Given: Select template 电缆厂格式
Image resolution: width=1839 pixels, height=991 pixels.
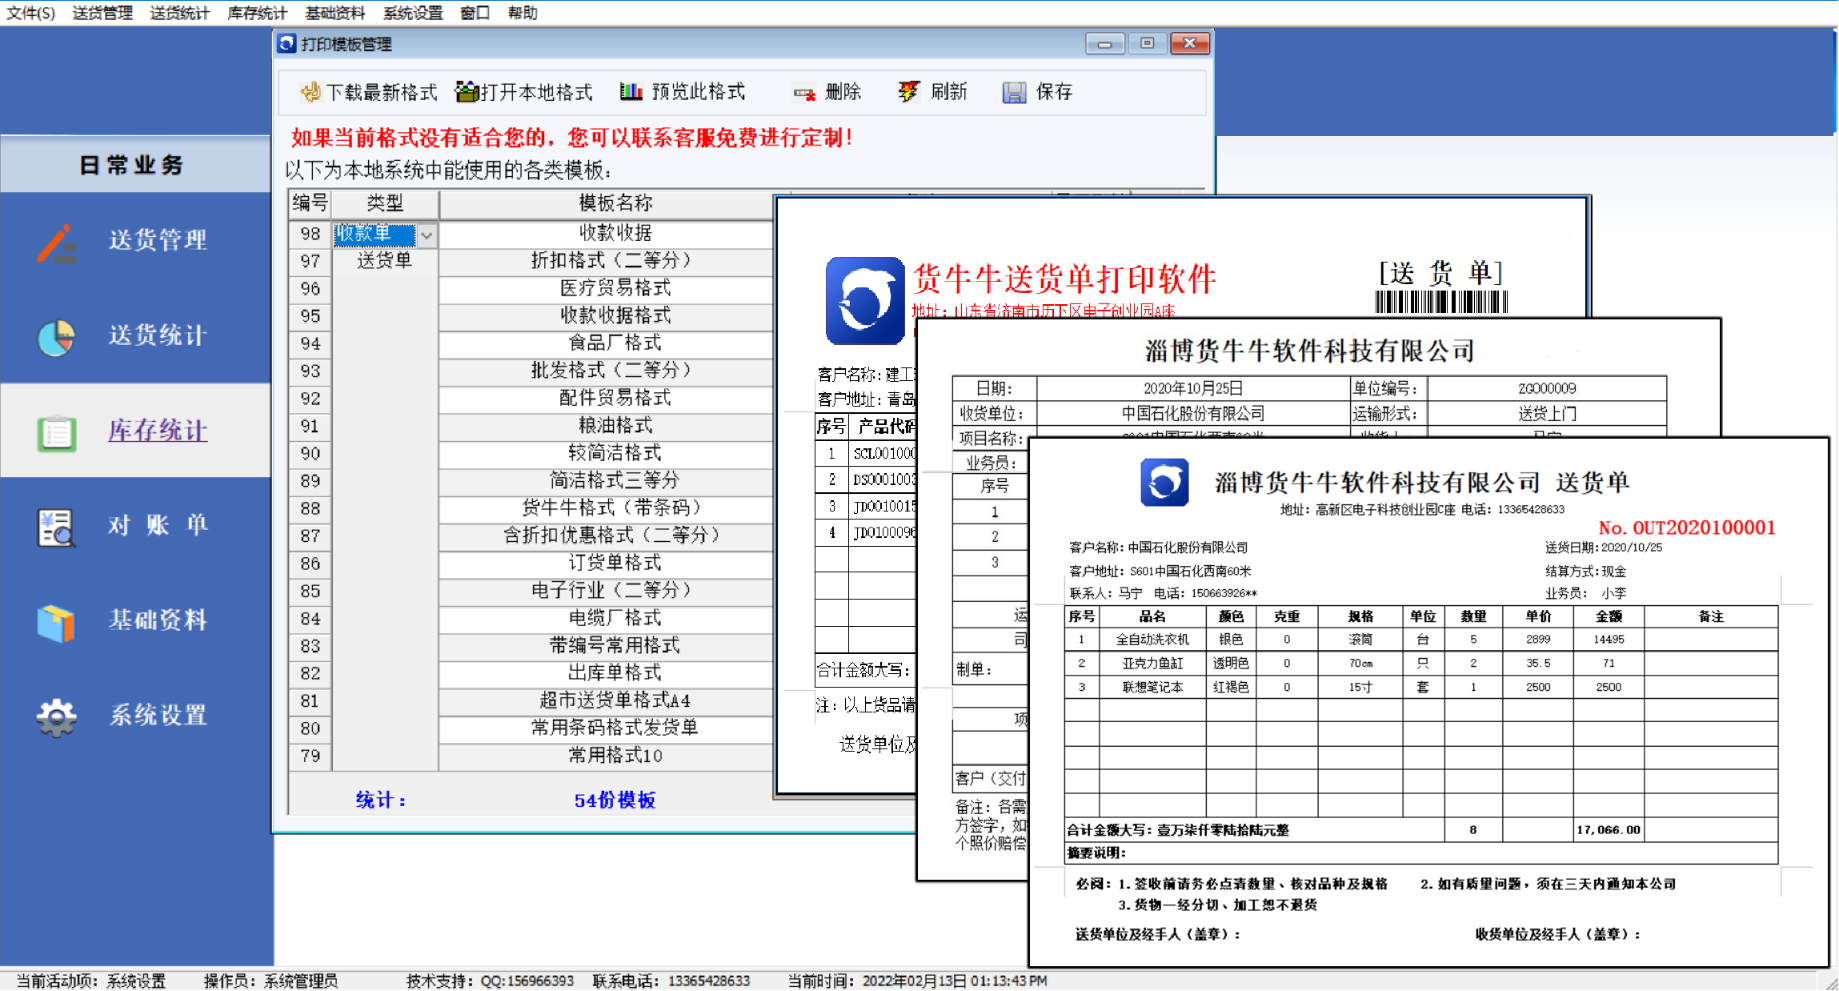Looking at the screenshot, I should [615, 618].
